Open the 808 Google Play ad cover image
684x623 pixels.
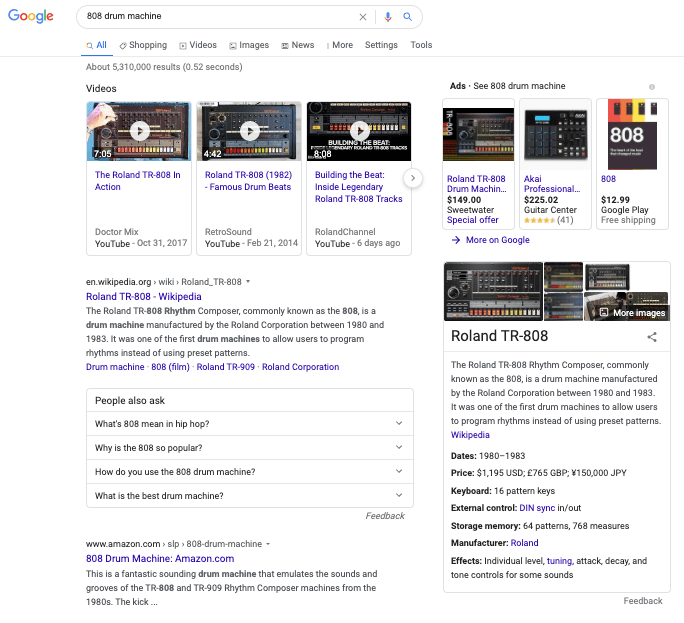point(632,134)
